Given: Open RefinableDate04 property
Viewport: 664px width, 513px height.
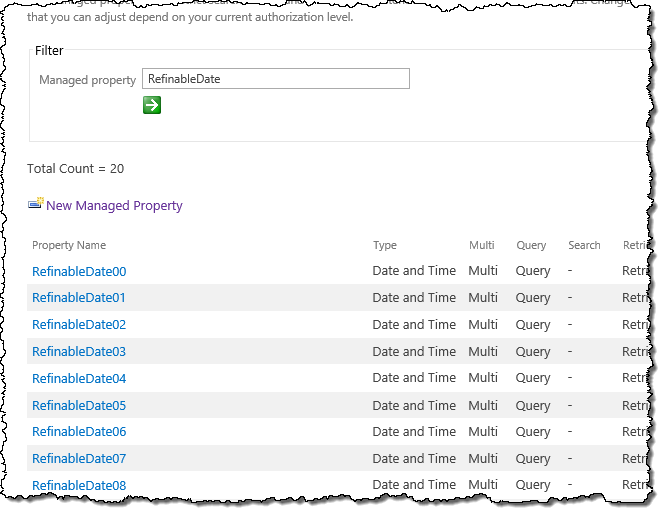Looking at the screenshot, I should point(79,379).
